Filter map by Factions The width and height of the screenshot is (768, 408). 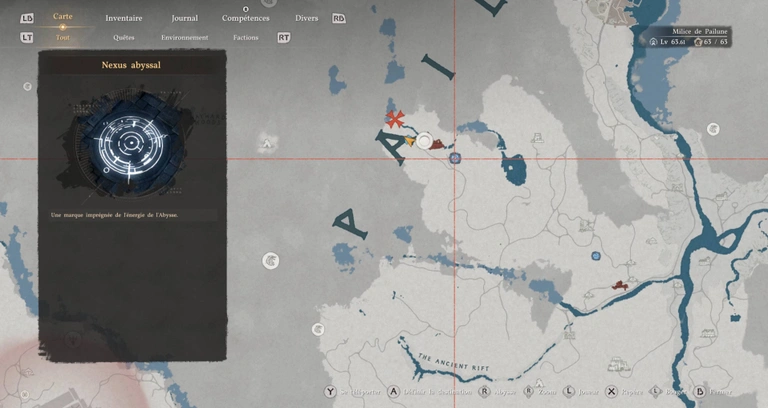coord(245,37)
